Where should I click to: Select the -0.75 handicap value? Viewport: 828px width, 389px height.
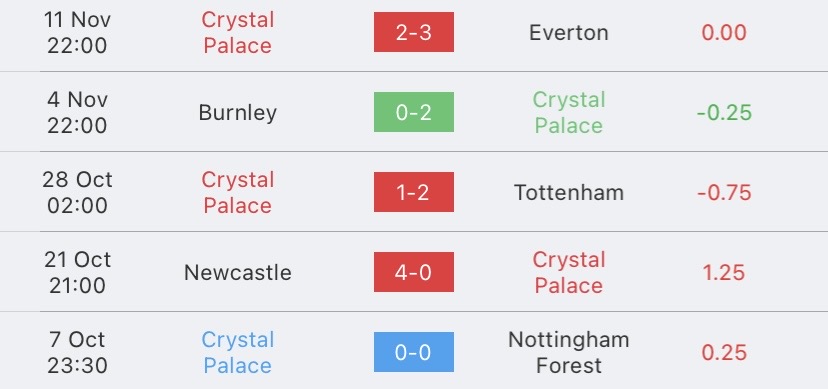pos(724,193)
